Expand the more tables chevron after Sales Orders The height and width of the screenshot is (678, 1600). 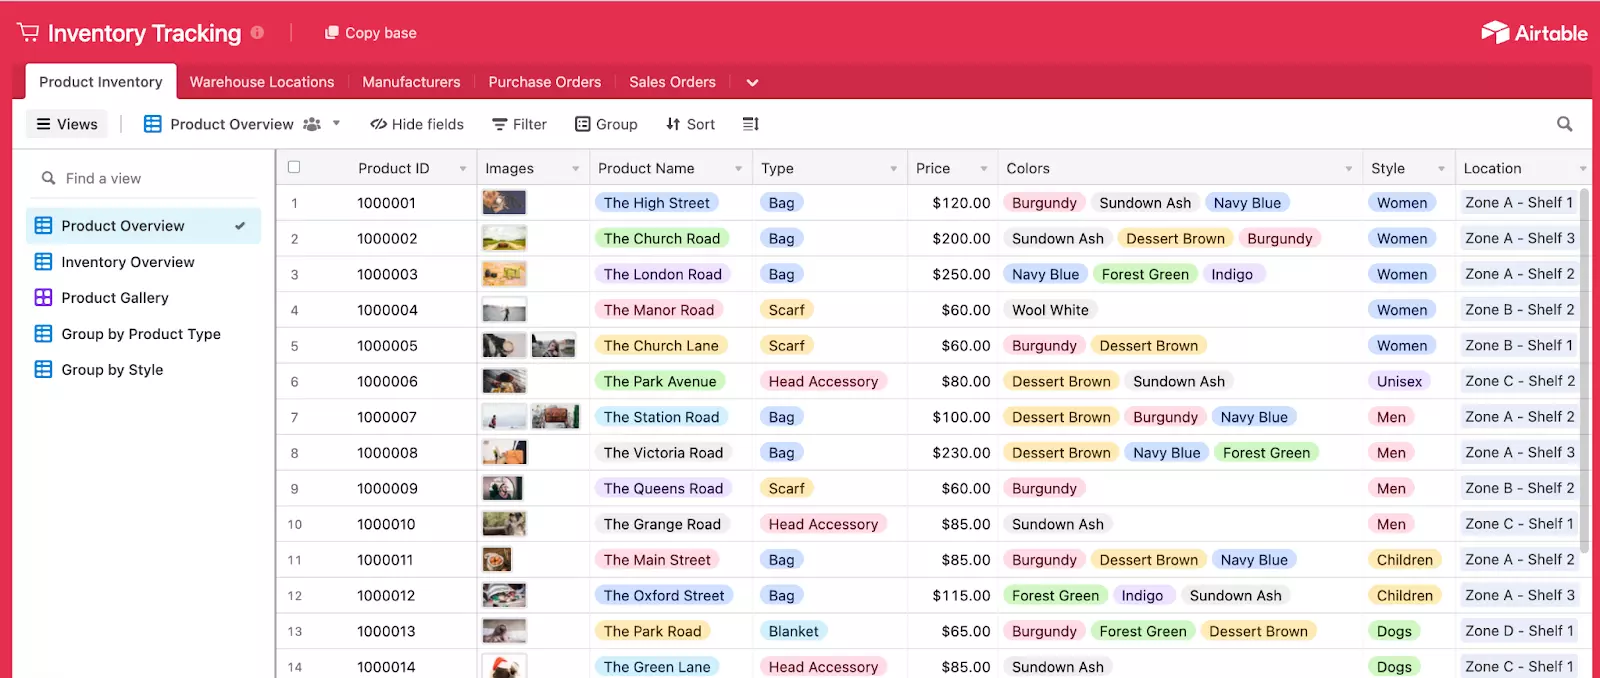click(752, 83)
